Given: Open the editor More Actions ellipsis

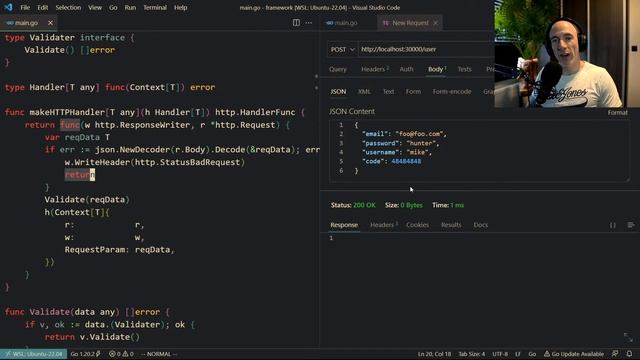Looking at the screenshot, I should pos(309,23).
